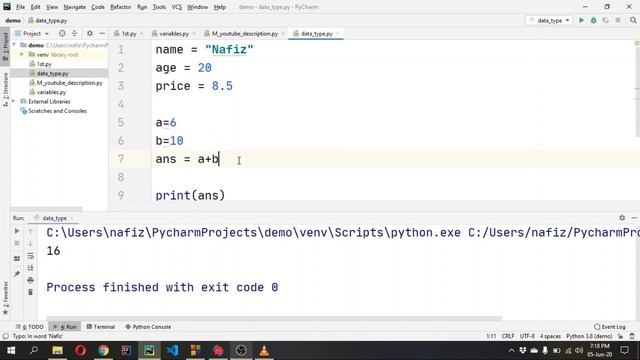This screenshot has width=640, height=360.
Task: Click the UTF-8 encoding selector
Action: 527,336
